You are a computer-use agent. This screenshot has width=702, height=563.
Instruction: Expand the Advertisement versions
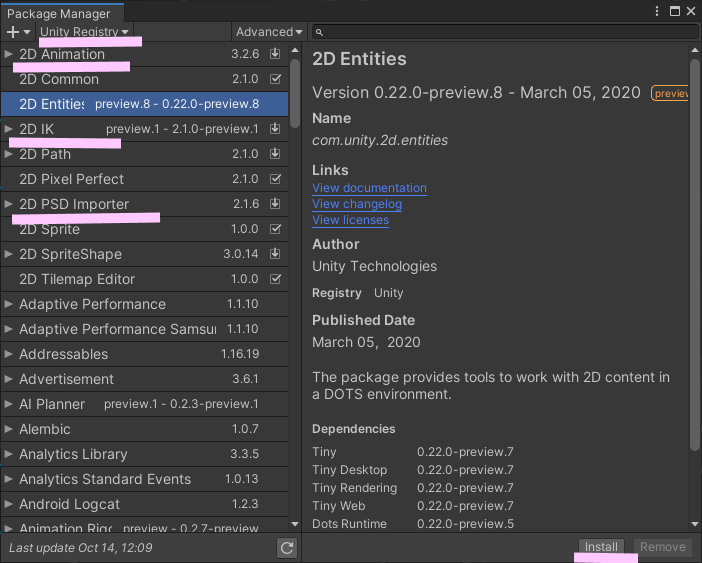(8, 379)
